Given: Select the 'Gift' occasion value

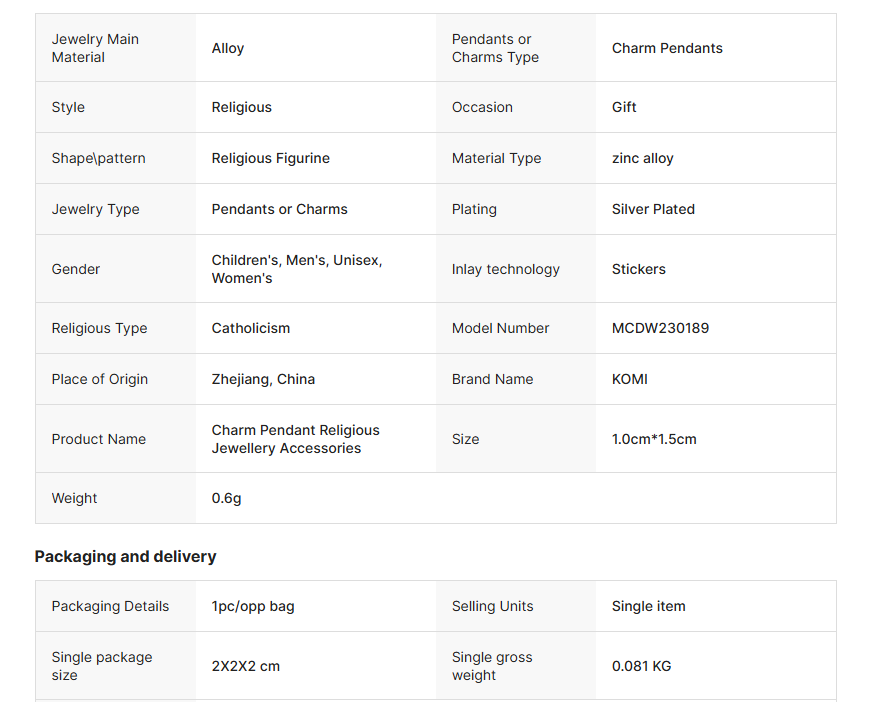Looking at the screenshot, I should pos(624,107).
